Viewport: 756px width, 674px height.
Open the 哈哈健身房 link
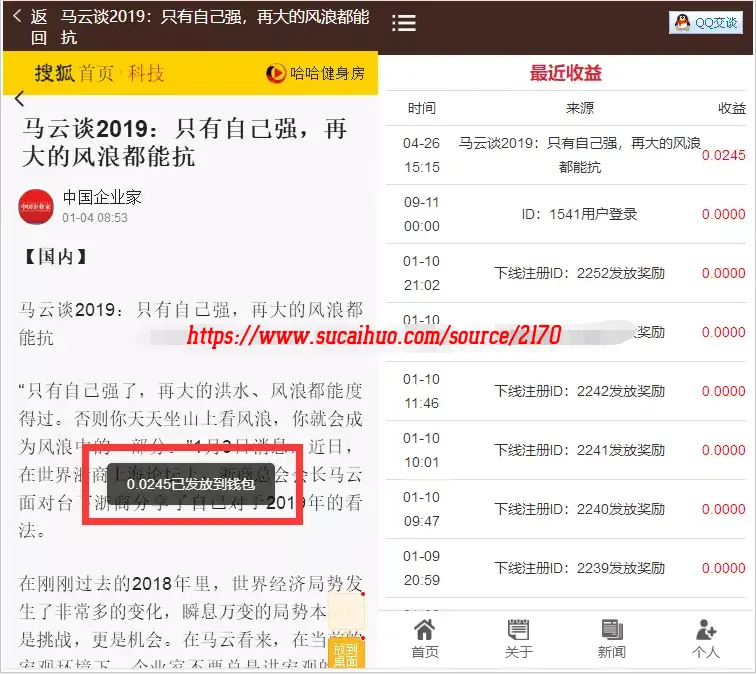pyautogui.click(x=327, y=73)
